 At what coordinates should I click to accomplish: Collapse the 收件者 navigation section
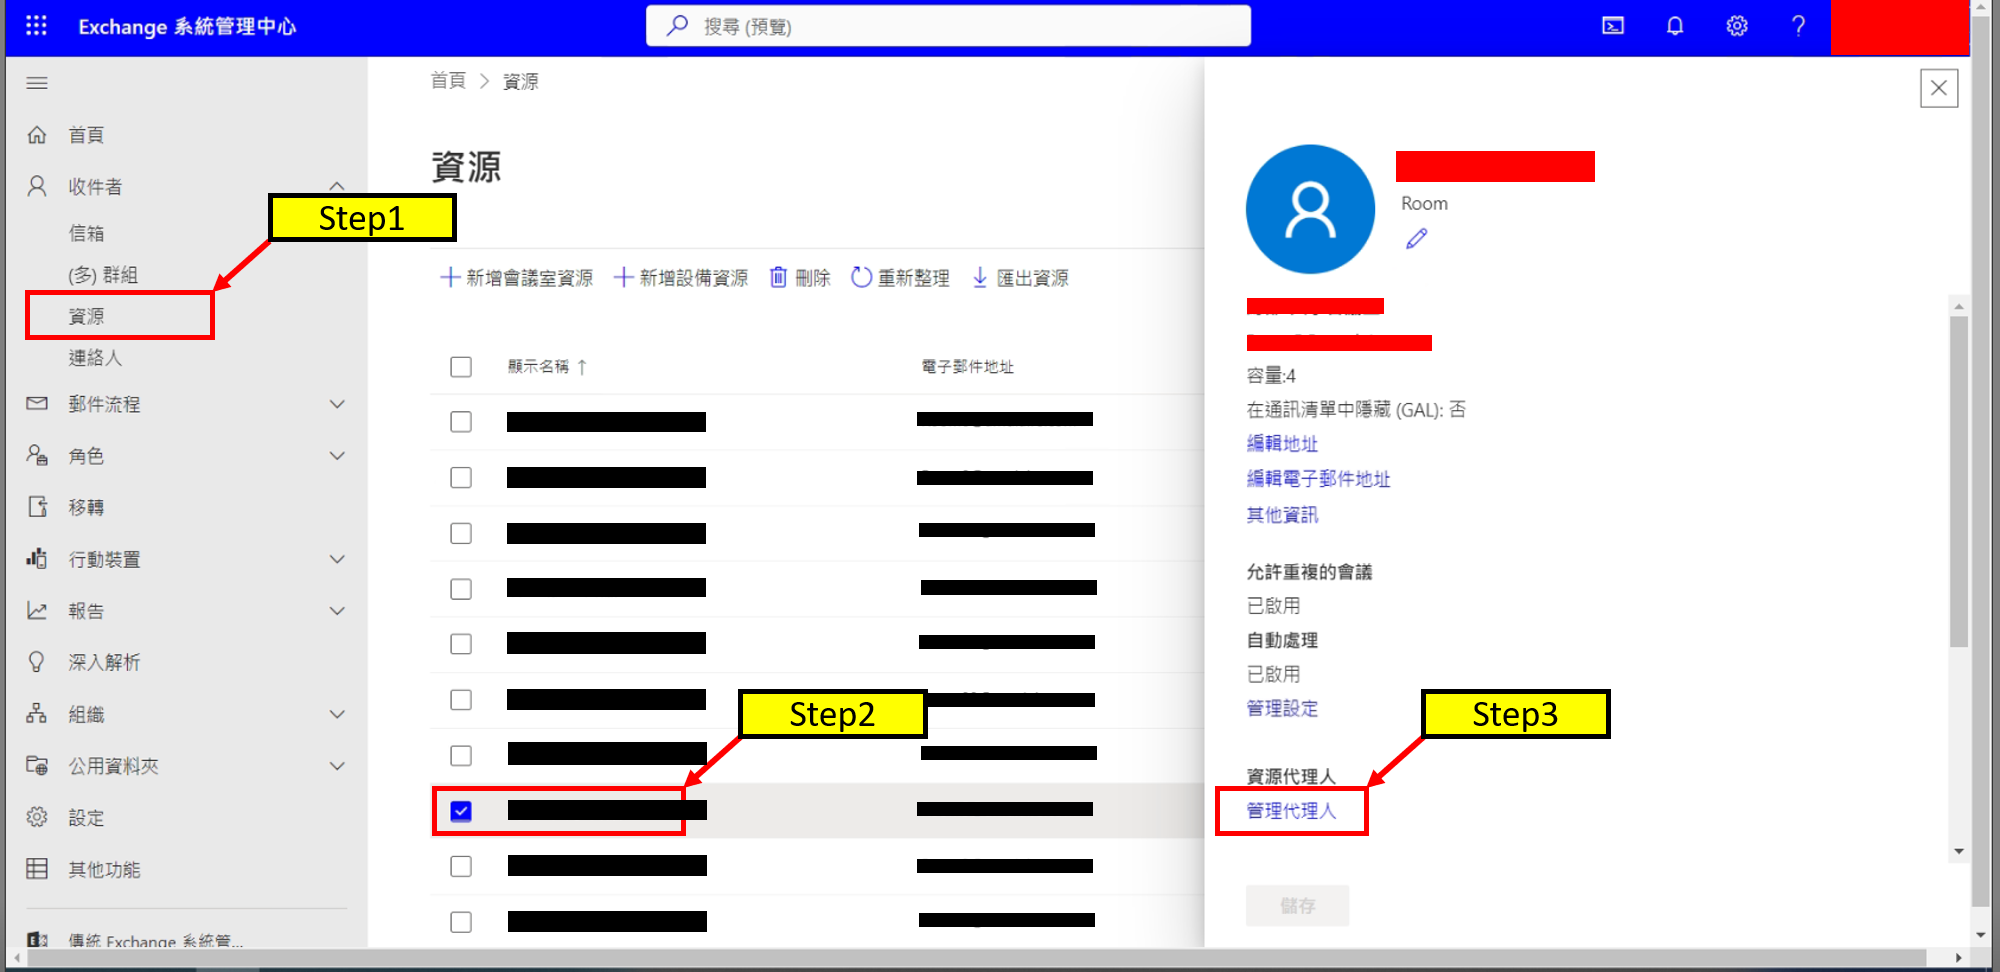coord(337,186)
